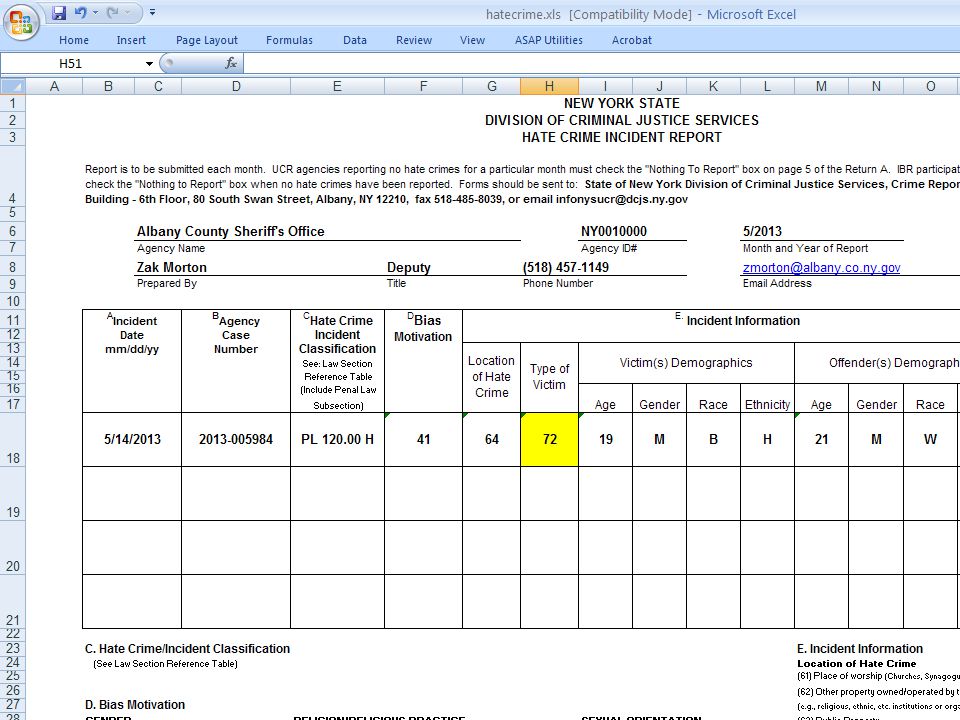Select the Bias Motivation cell 41

(423, 440)
